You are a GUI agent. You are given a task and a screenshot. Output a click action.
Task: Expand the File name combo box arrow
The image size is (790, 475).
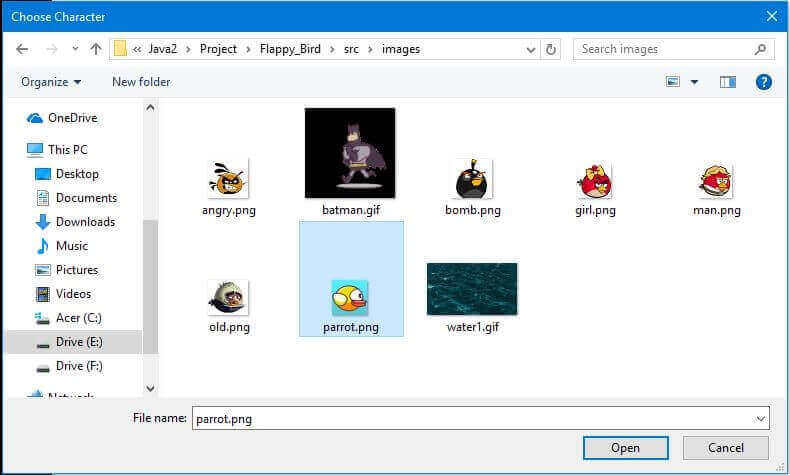(x=760, y=418)
